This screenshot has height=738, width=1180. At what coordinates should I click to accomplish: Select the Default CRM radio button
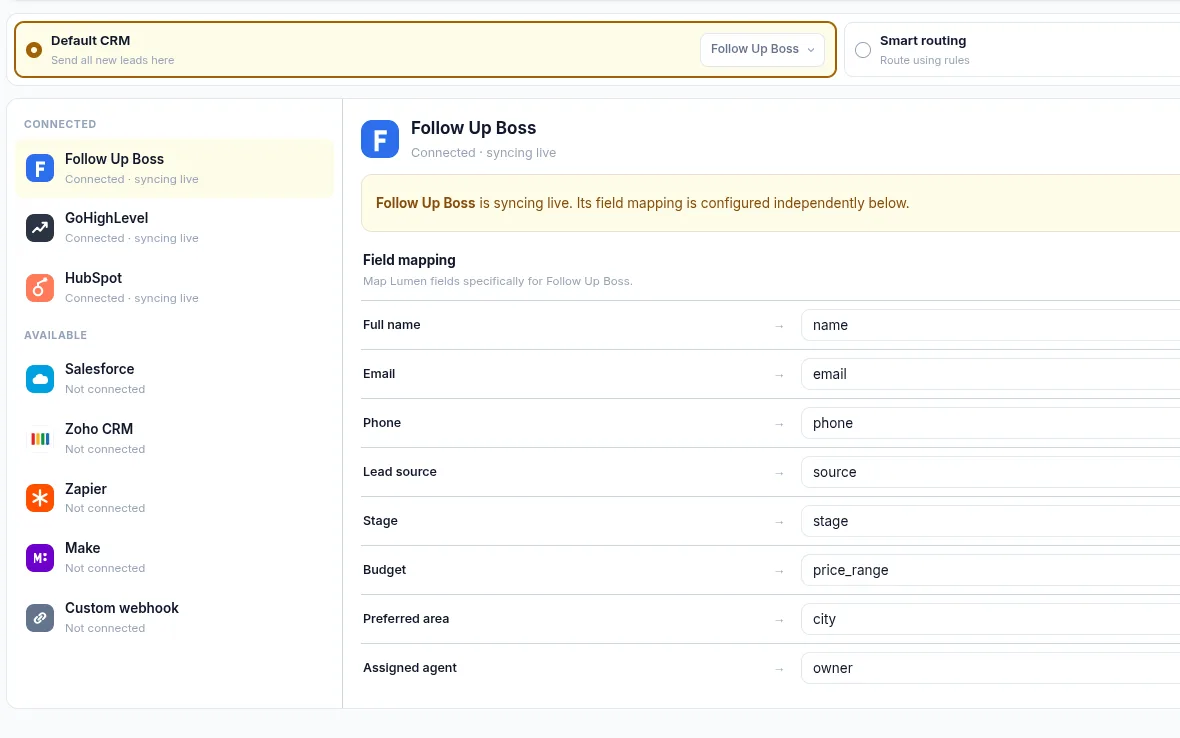34,50
